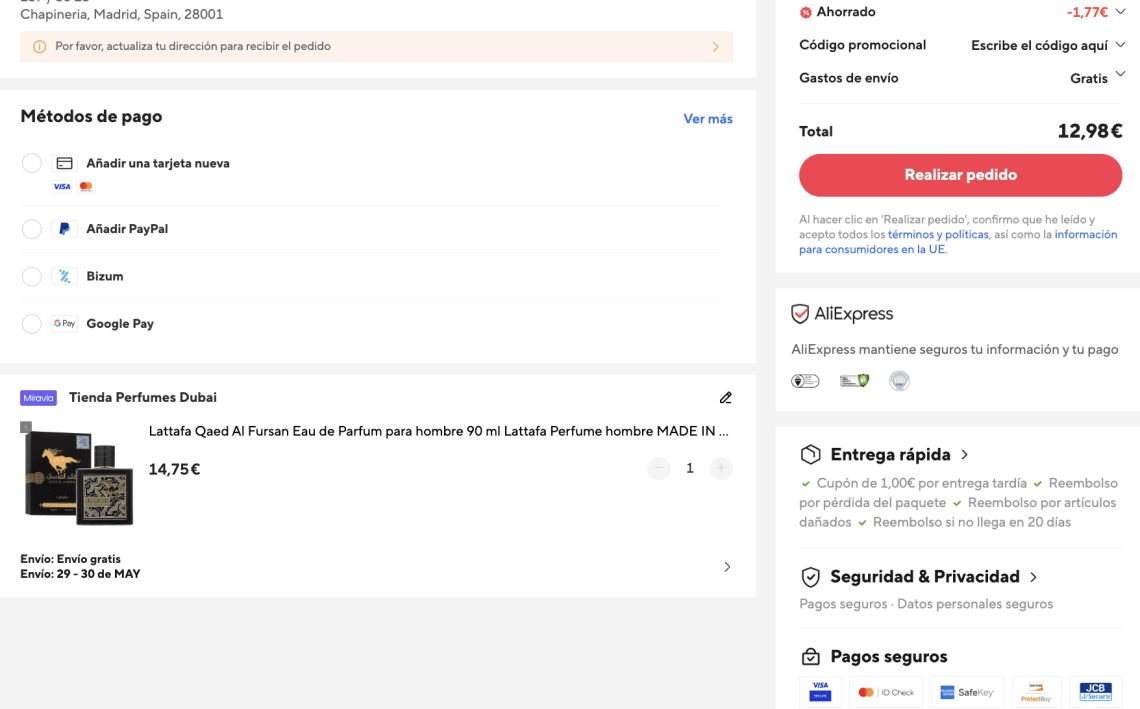Open the términos y políticas link
1140x709 pixels.
[938, 234]
